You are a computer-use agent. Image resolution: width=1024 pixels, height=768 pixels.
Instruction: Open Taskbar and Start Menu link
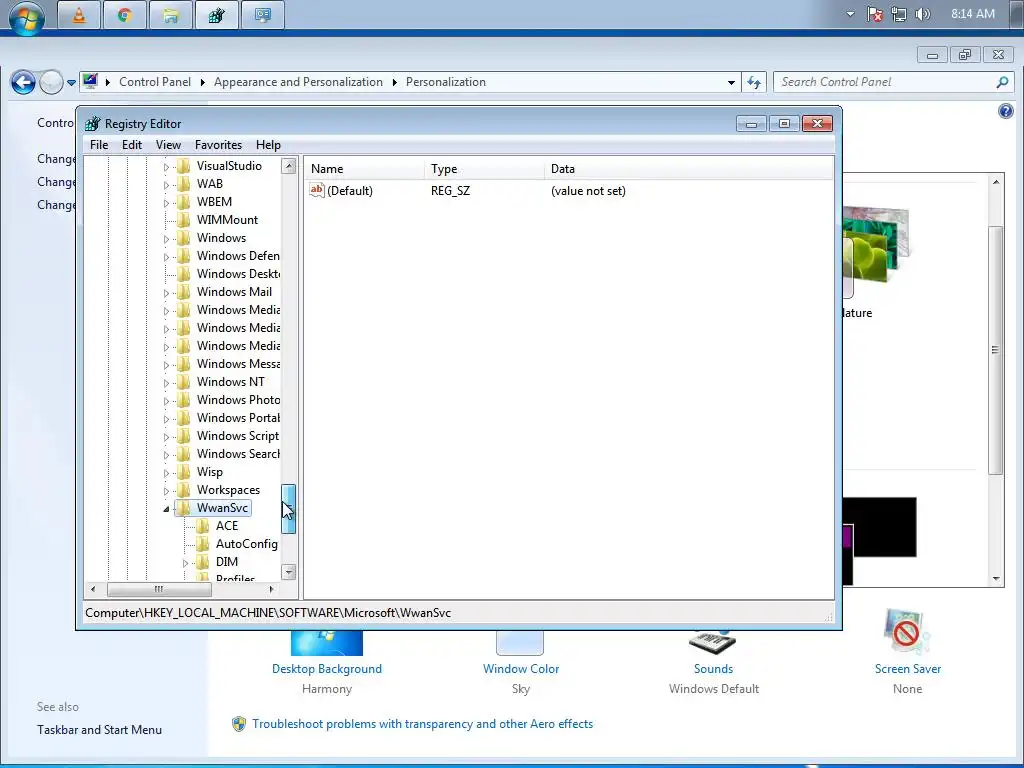pos(99,729)
